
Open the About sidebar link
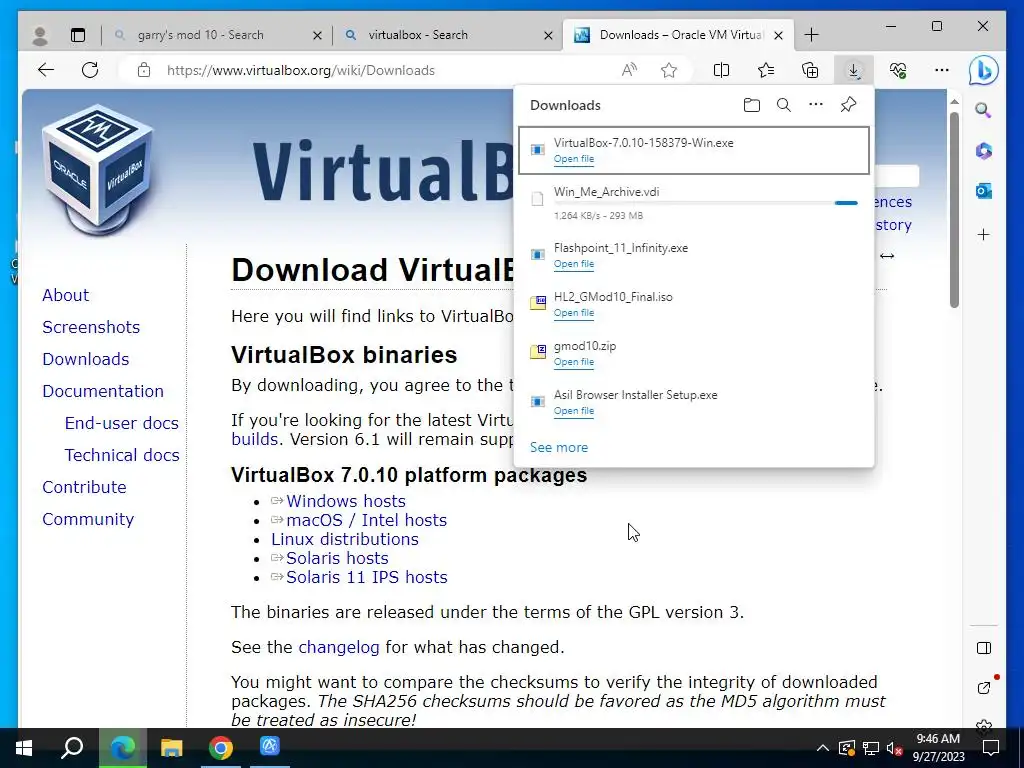pyautogui.click(x=65, y=295)
